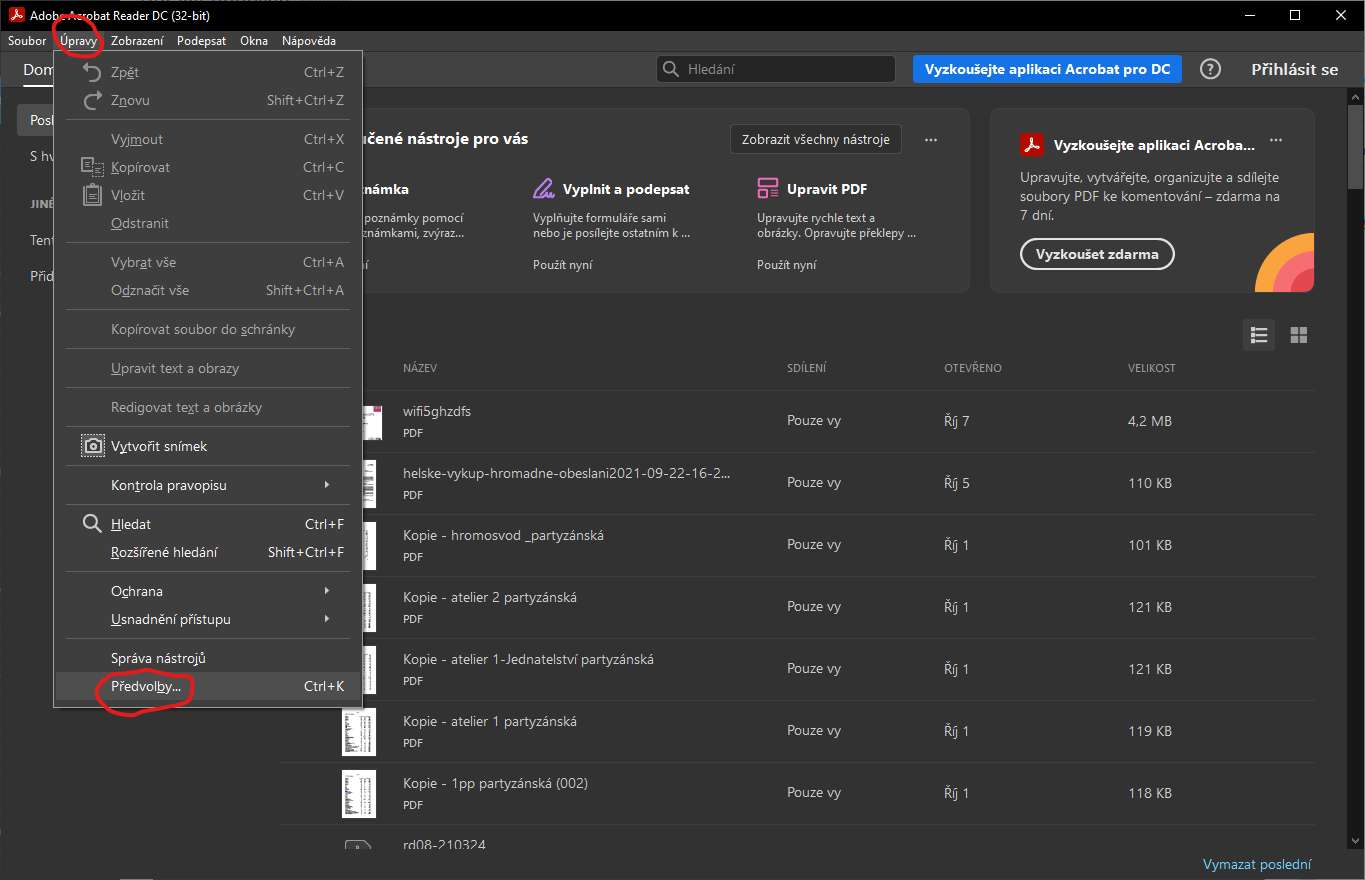This screenshot has height=880, width=1365.
Task: Open file Kopie - hromosvod _partyzánská
Action: click(503, 535)
